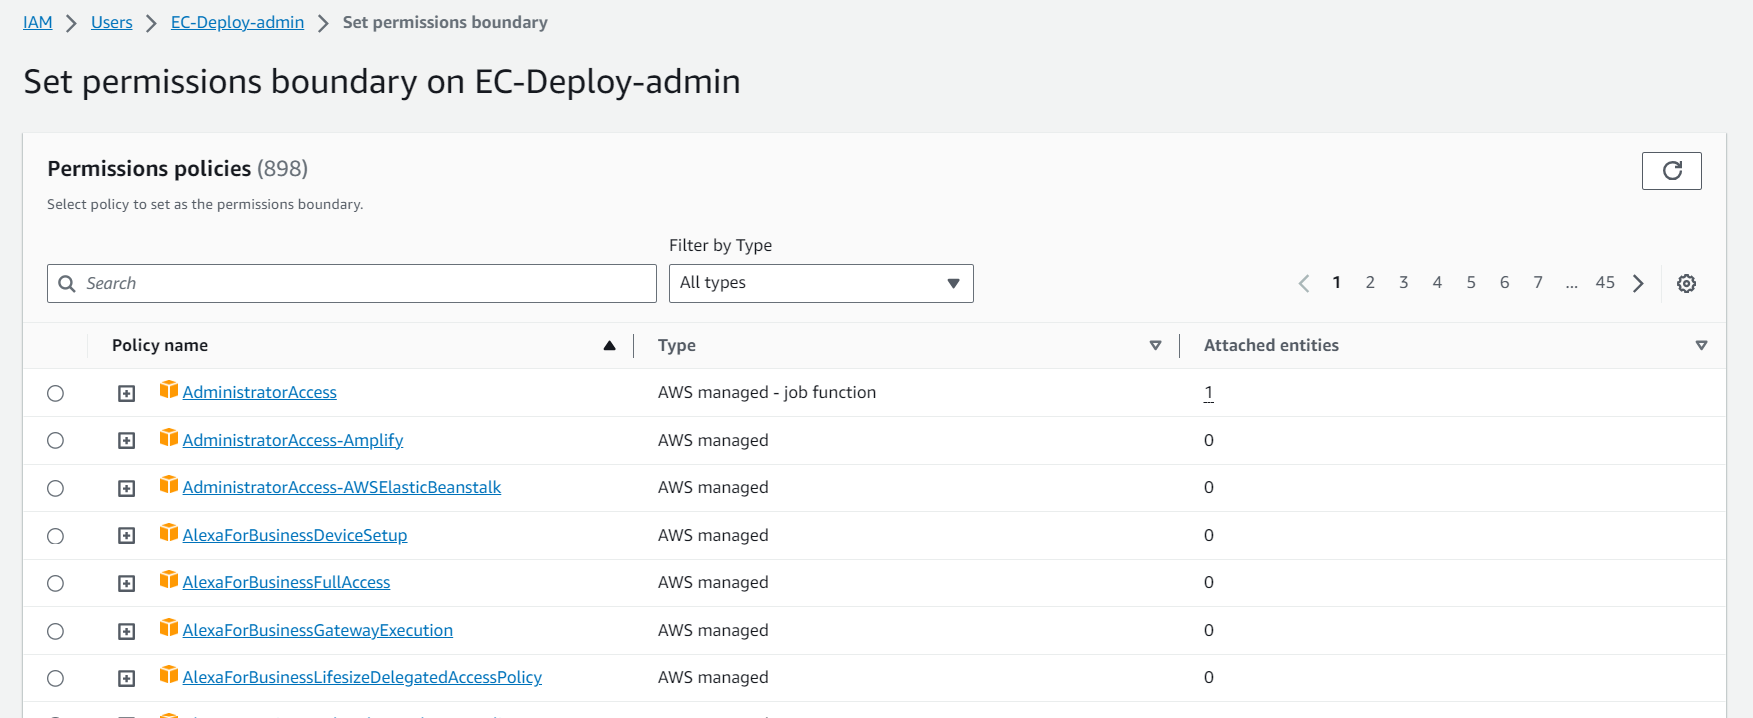Expand AdministratorAccess-AWSElasticBeanstalk policy details
The image size is (1753, 718).
127,489
